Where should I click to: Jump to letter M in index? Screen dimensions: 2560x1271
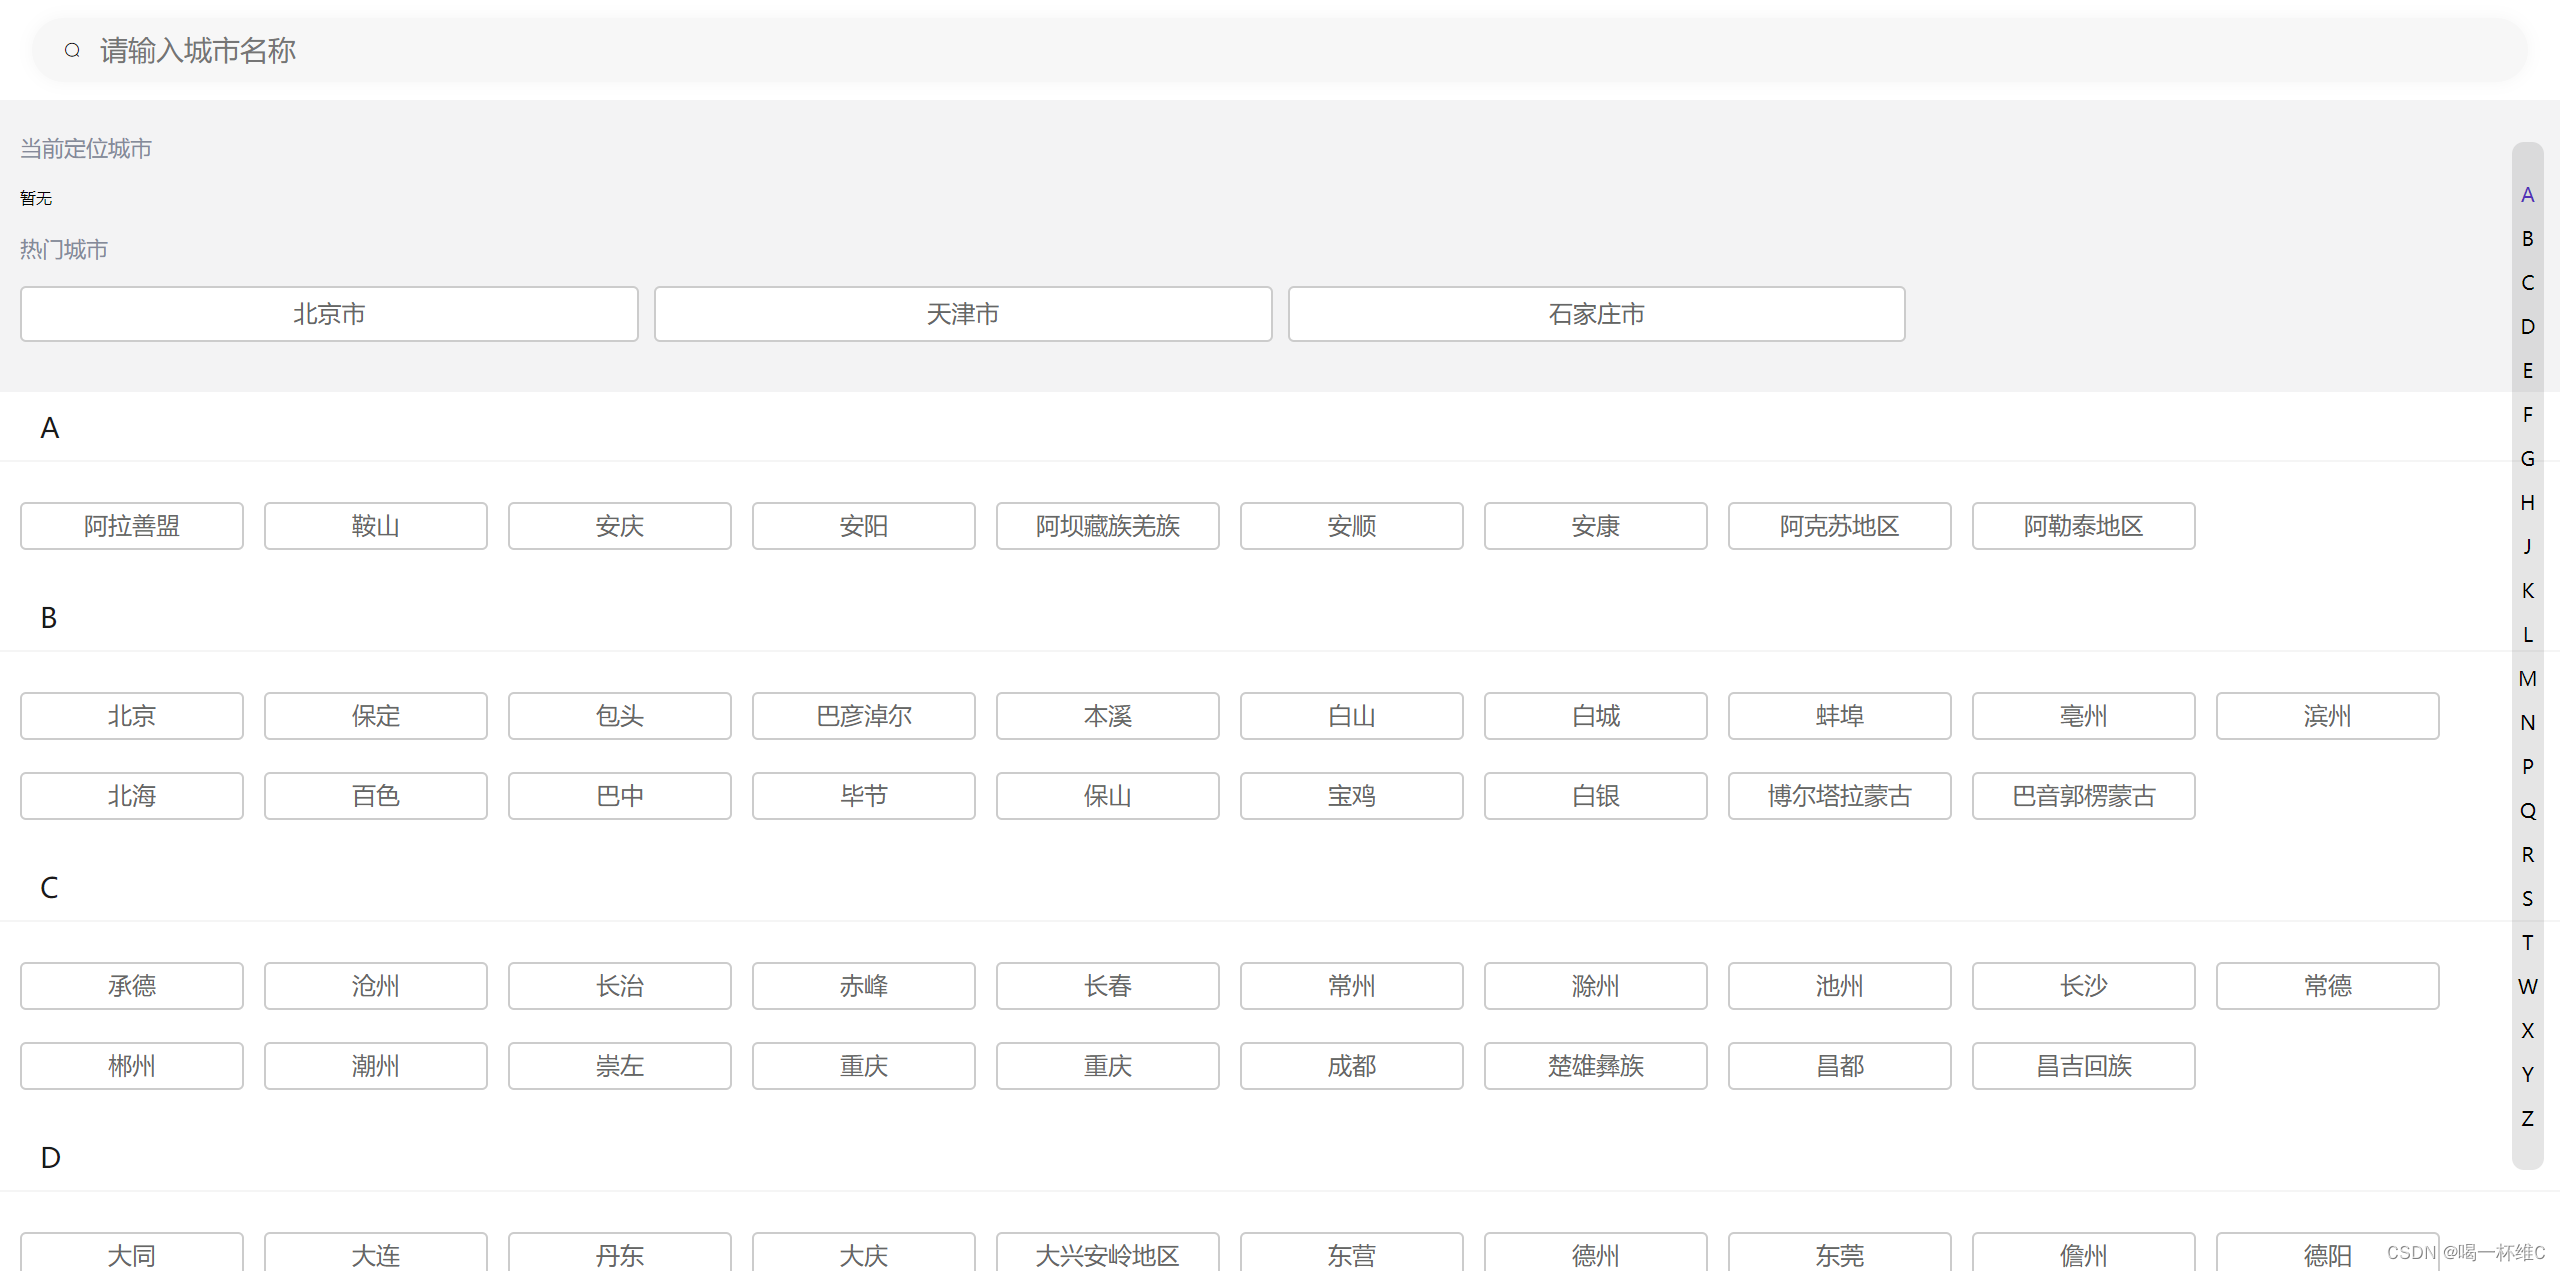coord(2527,679)
